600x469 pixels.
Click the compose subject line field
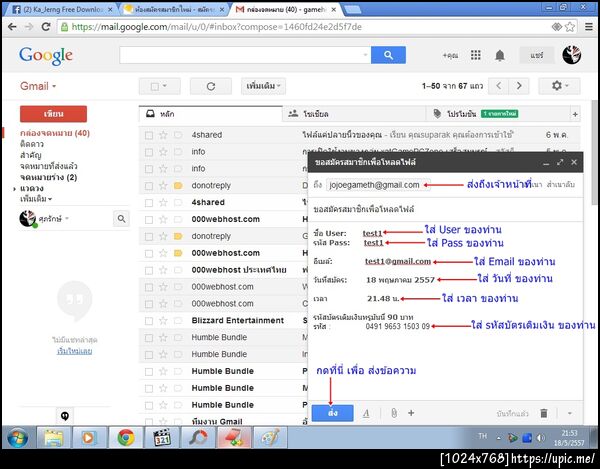[x=445, y=209]
